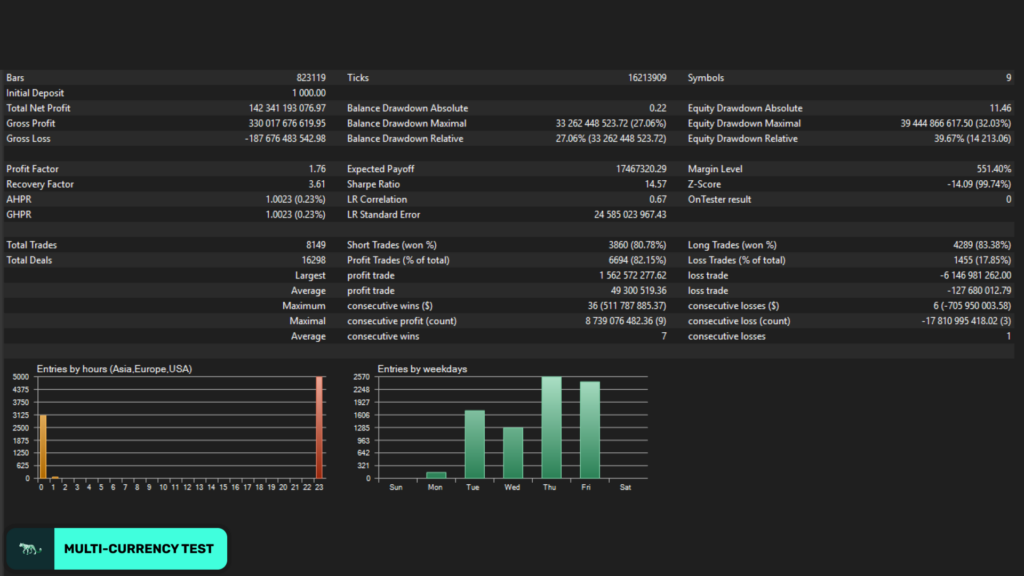Click the OnTester result label
Image resolution: width=1024 pixels, height=576 pixels.
[719, 200]
